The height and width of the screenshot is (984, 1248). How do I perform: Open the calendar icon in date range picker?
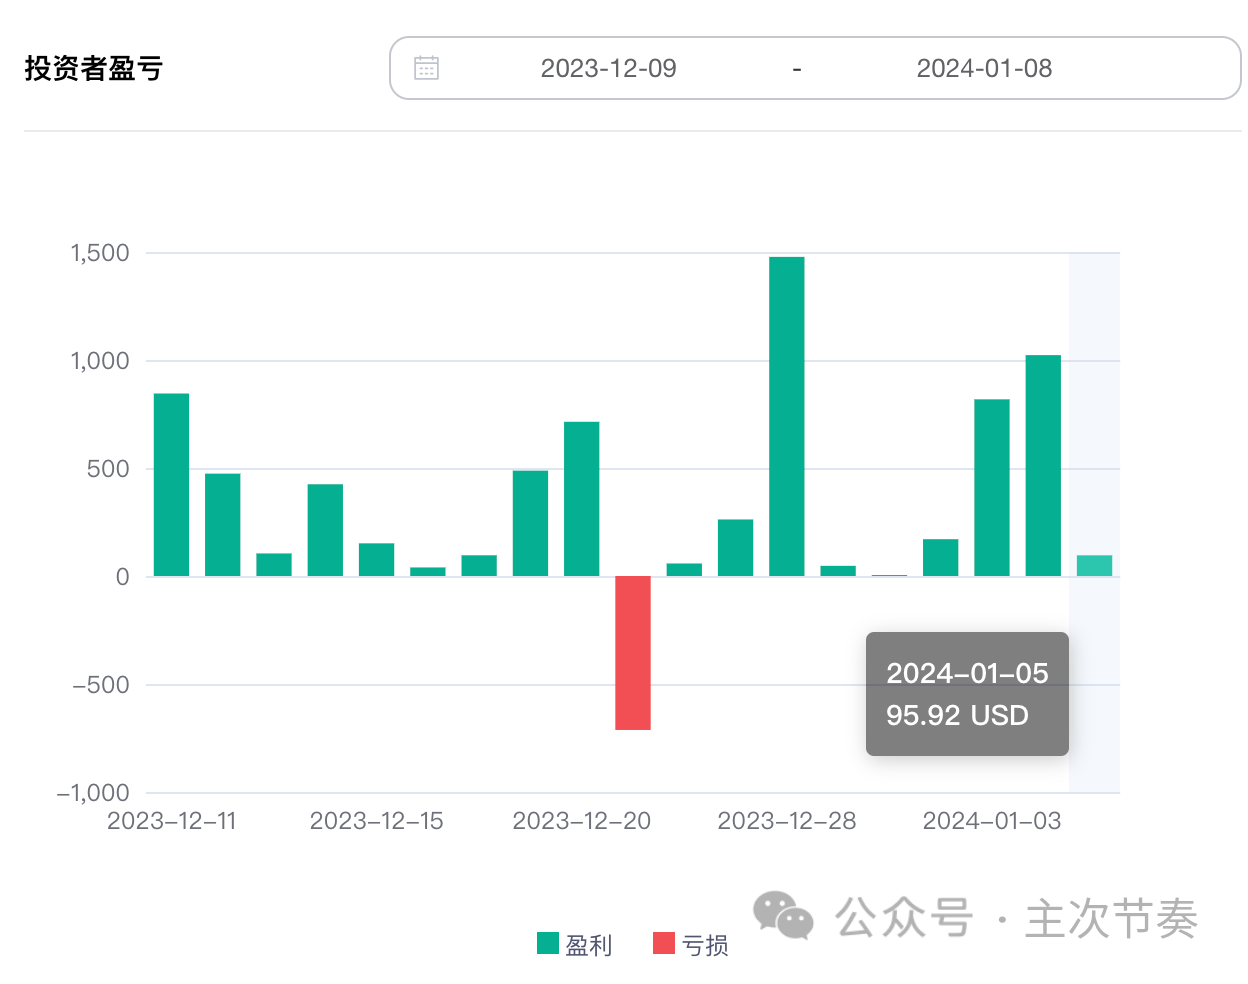(x=427, y=68)
